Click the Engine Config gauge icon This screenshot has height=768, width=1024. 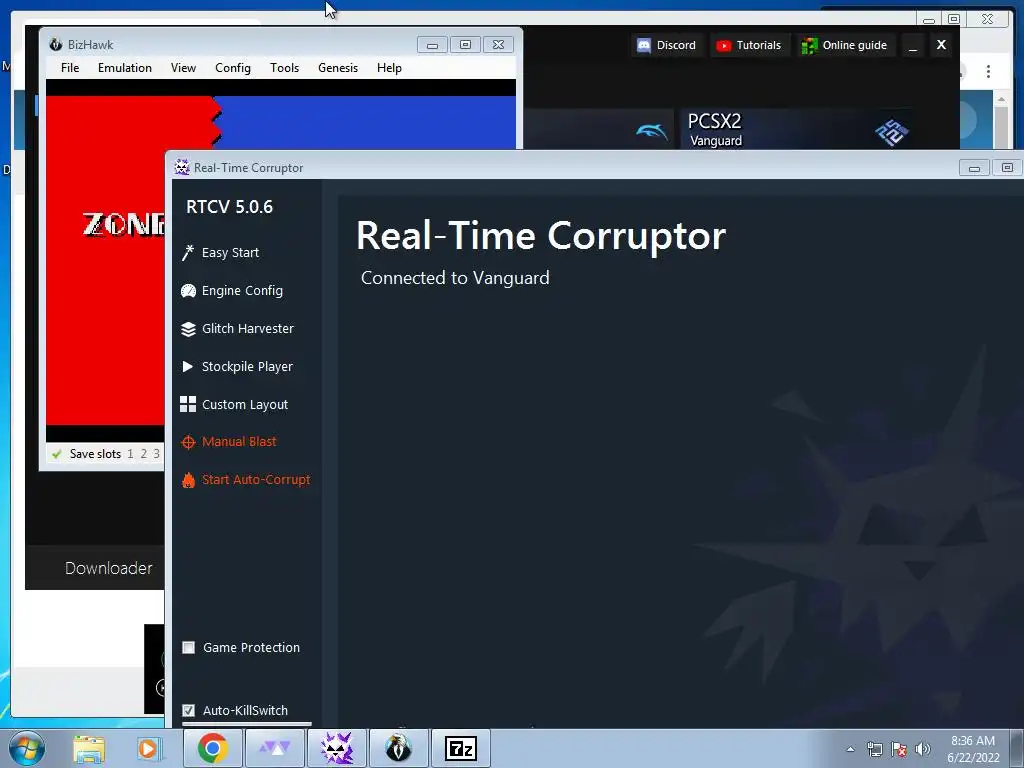coord(188,291)
